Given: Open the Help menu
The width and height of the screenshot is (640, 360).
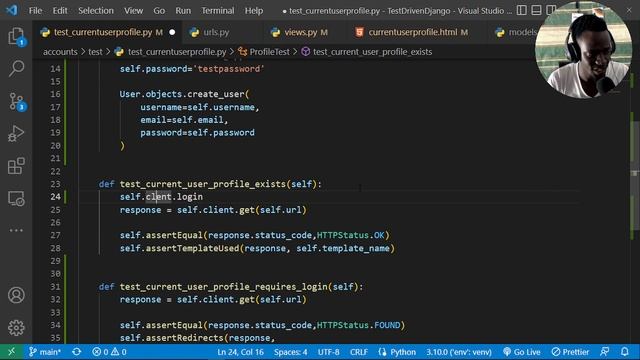Looking at the screenshot, I should (x=254, y=11).
